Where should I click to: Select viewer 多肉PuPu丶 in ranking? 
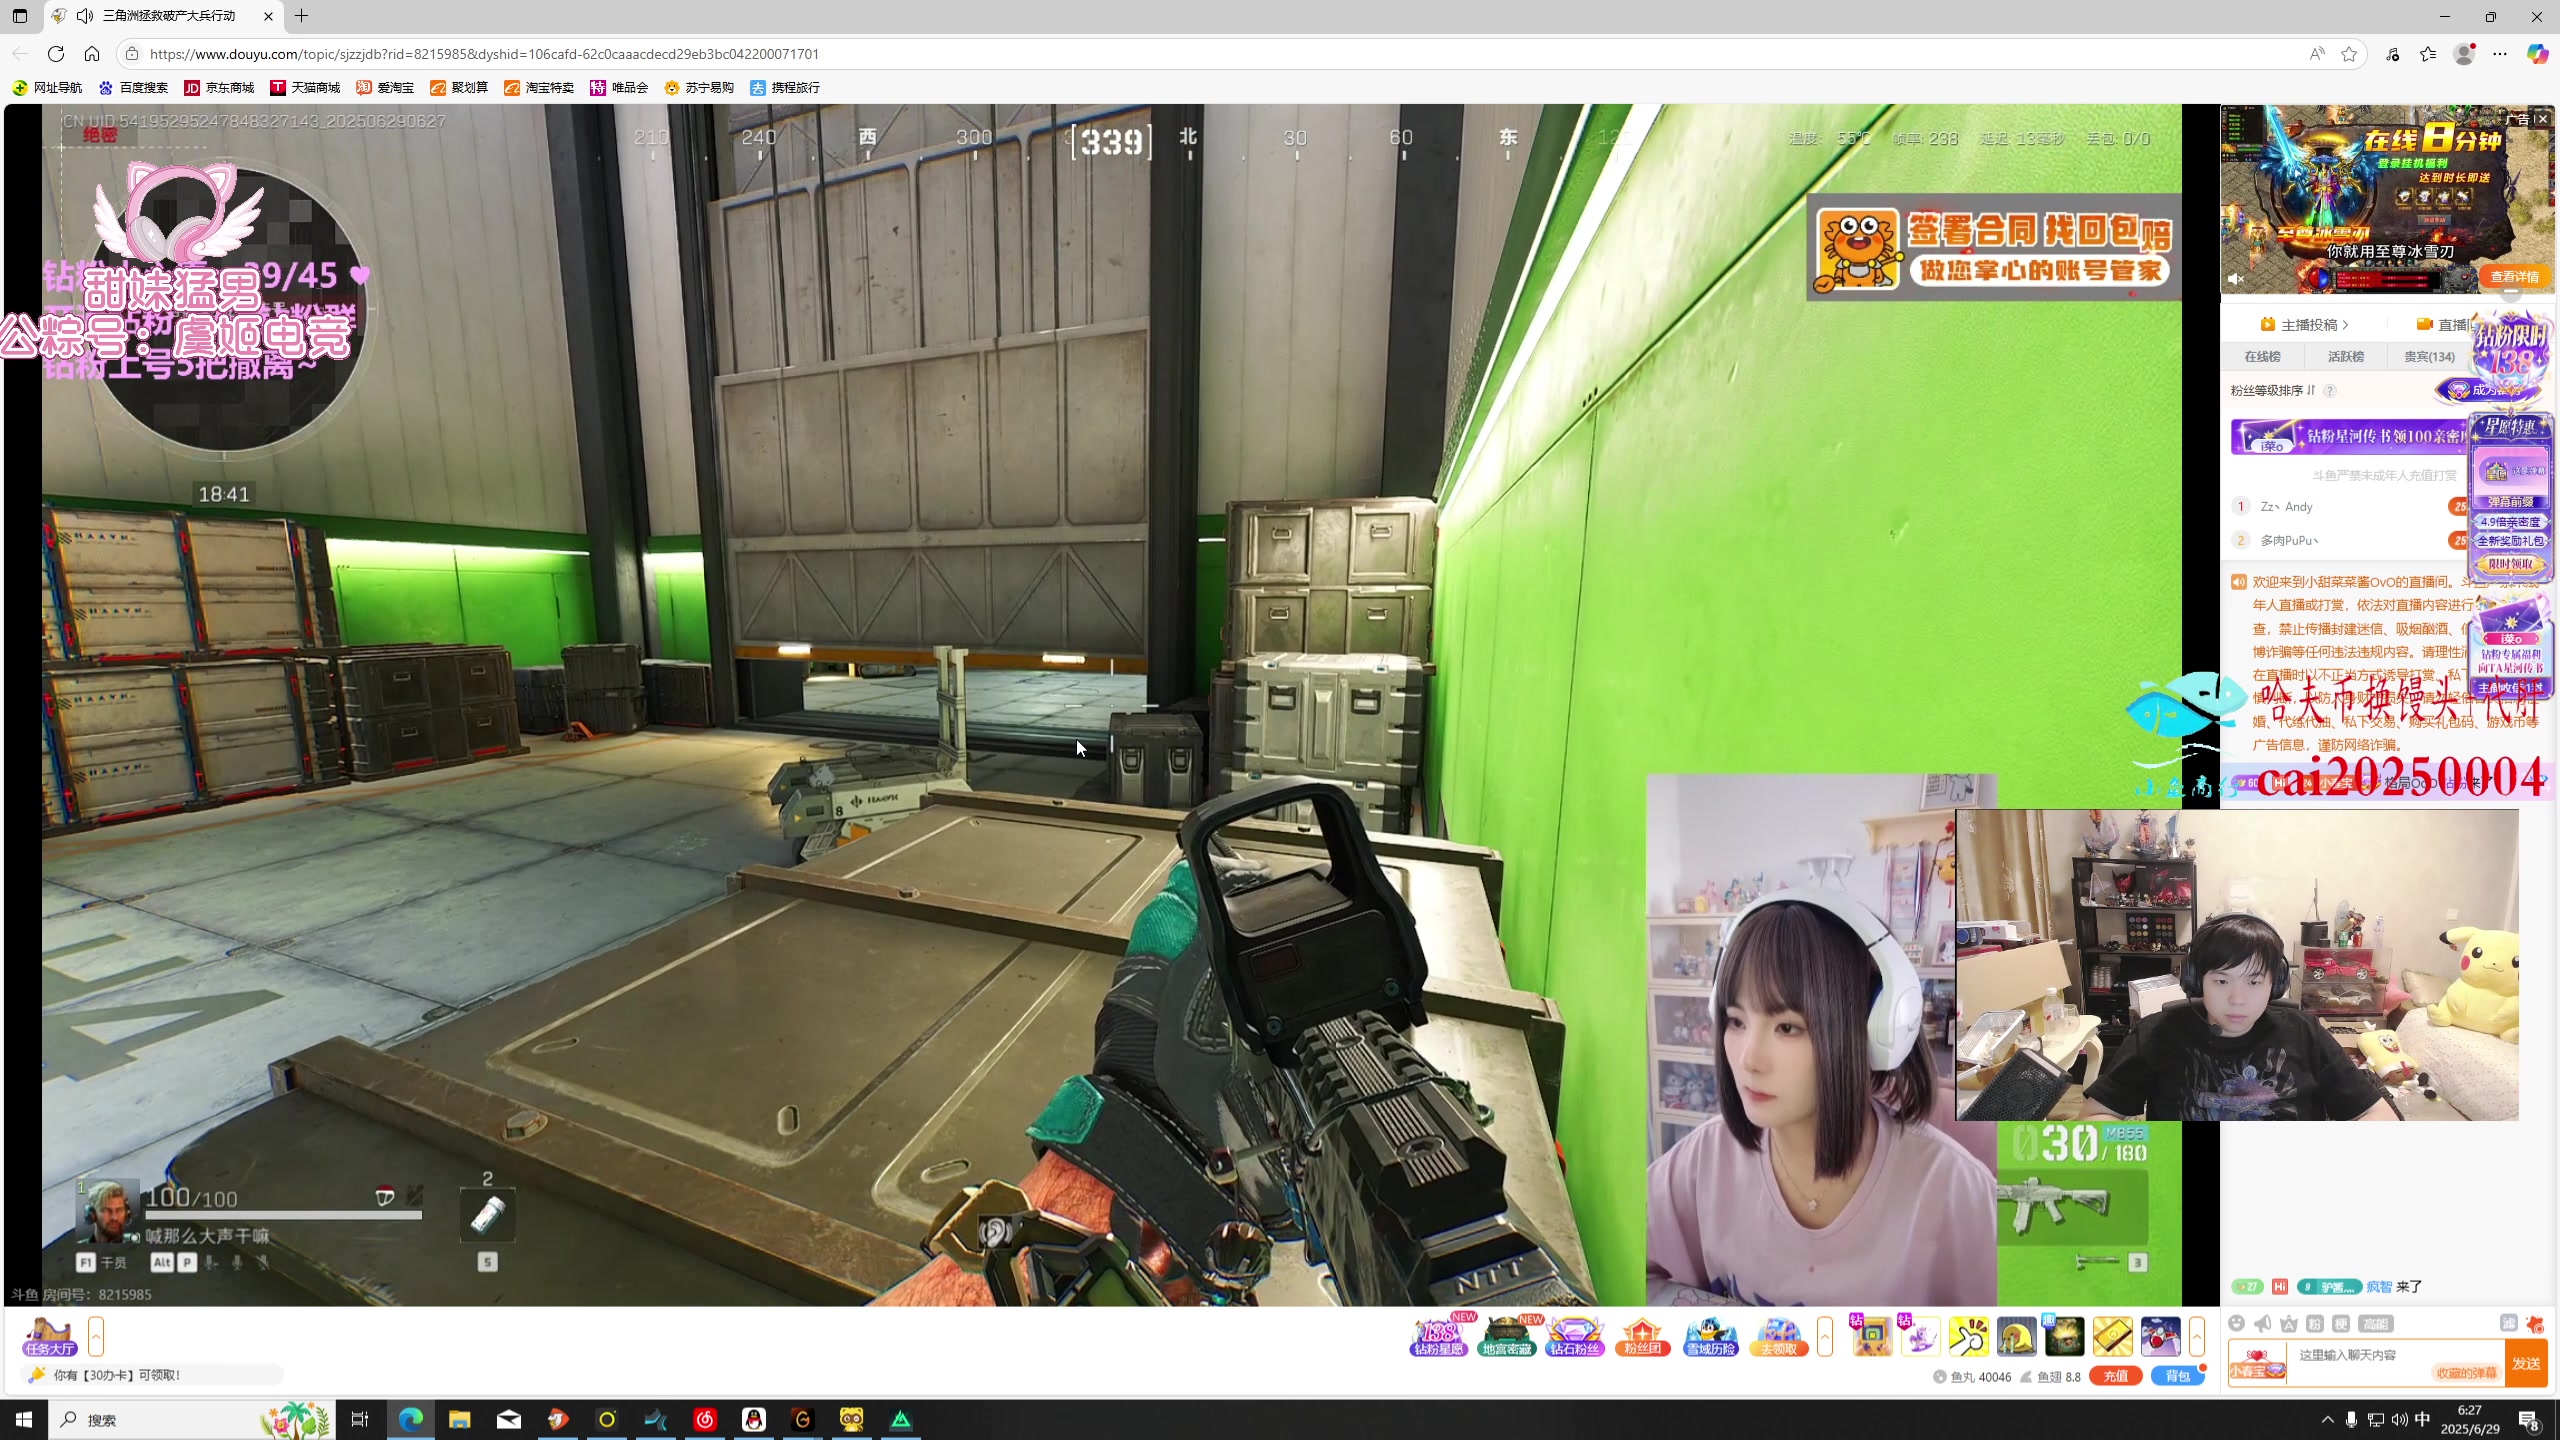(2289, 541)
